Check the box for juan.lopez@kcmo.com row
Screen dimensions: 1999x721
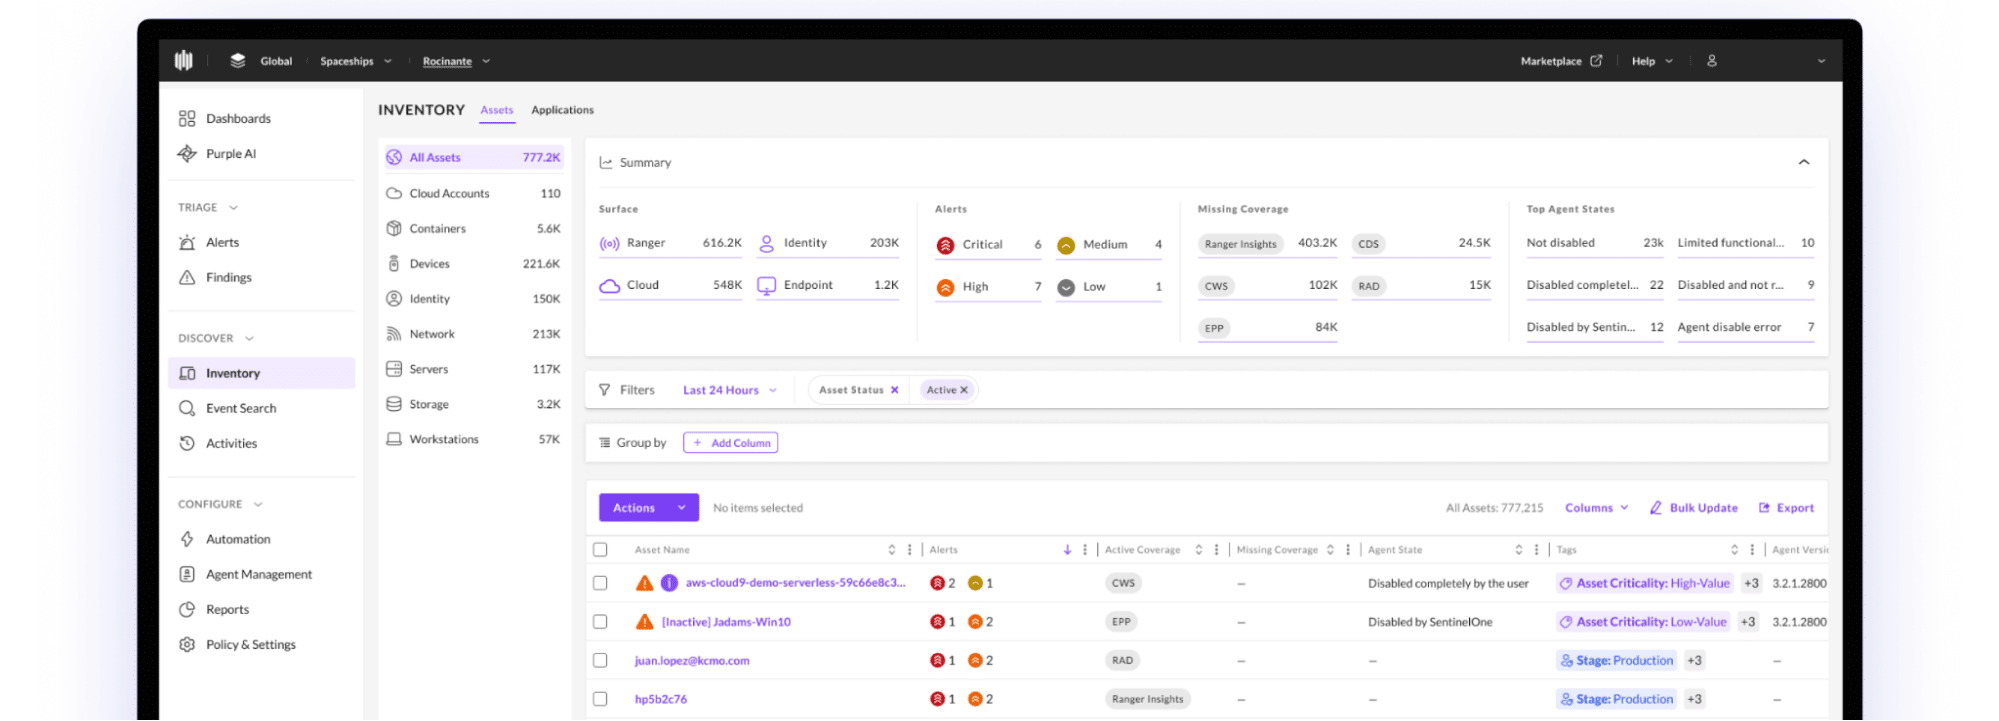[600, 661]
